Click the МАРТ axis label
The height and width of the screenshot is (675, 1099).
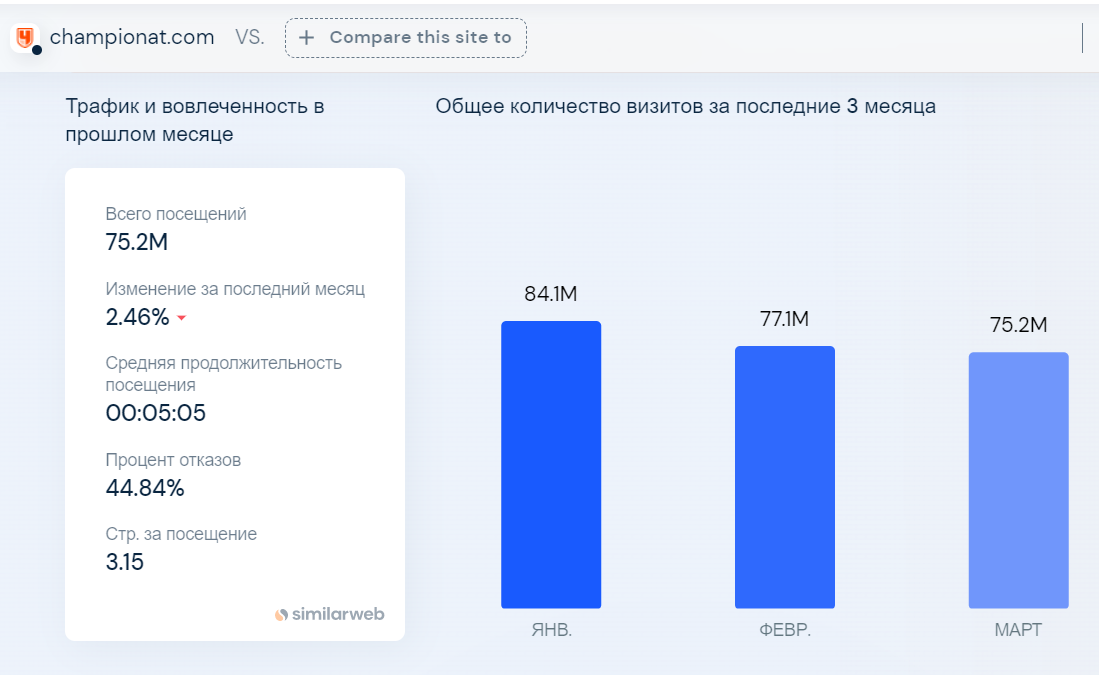coord(1018,629)
